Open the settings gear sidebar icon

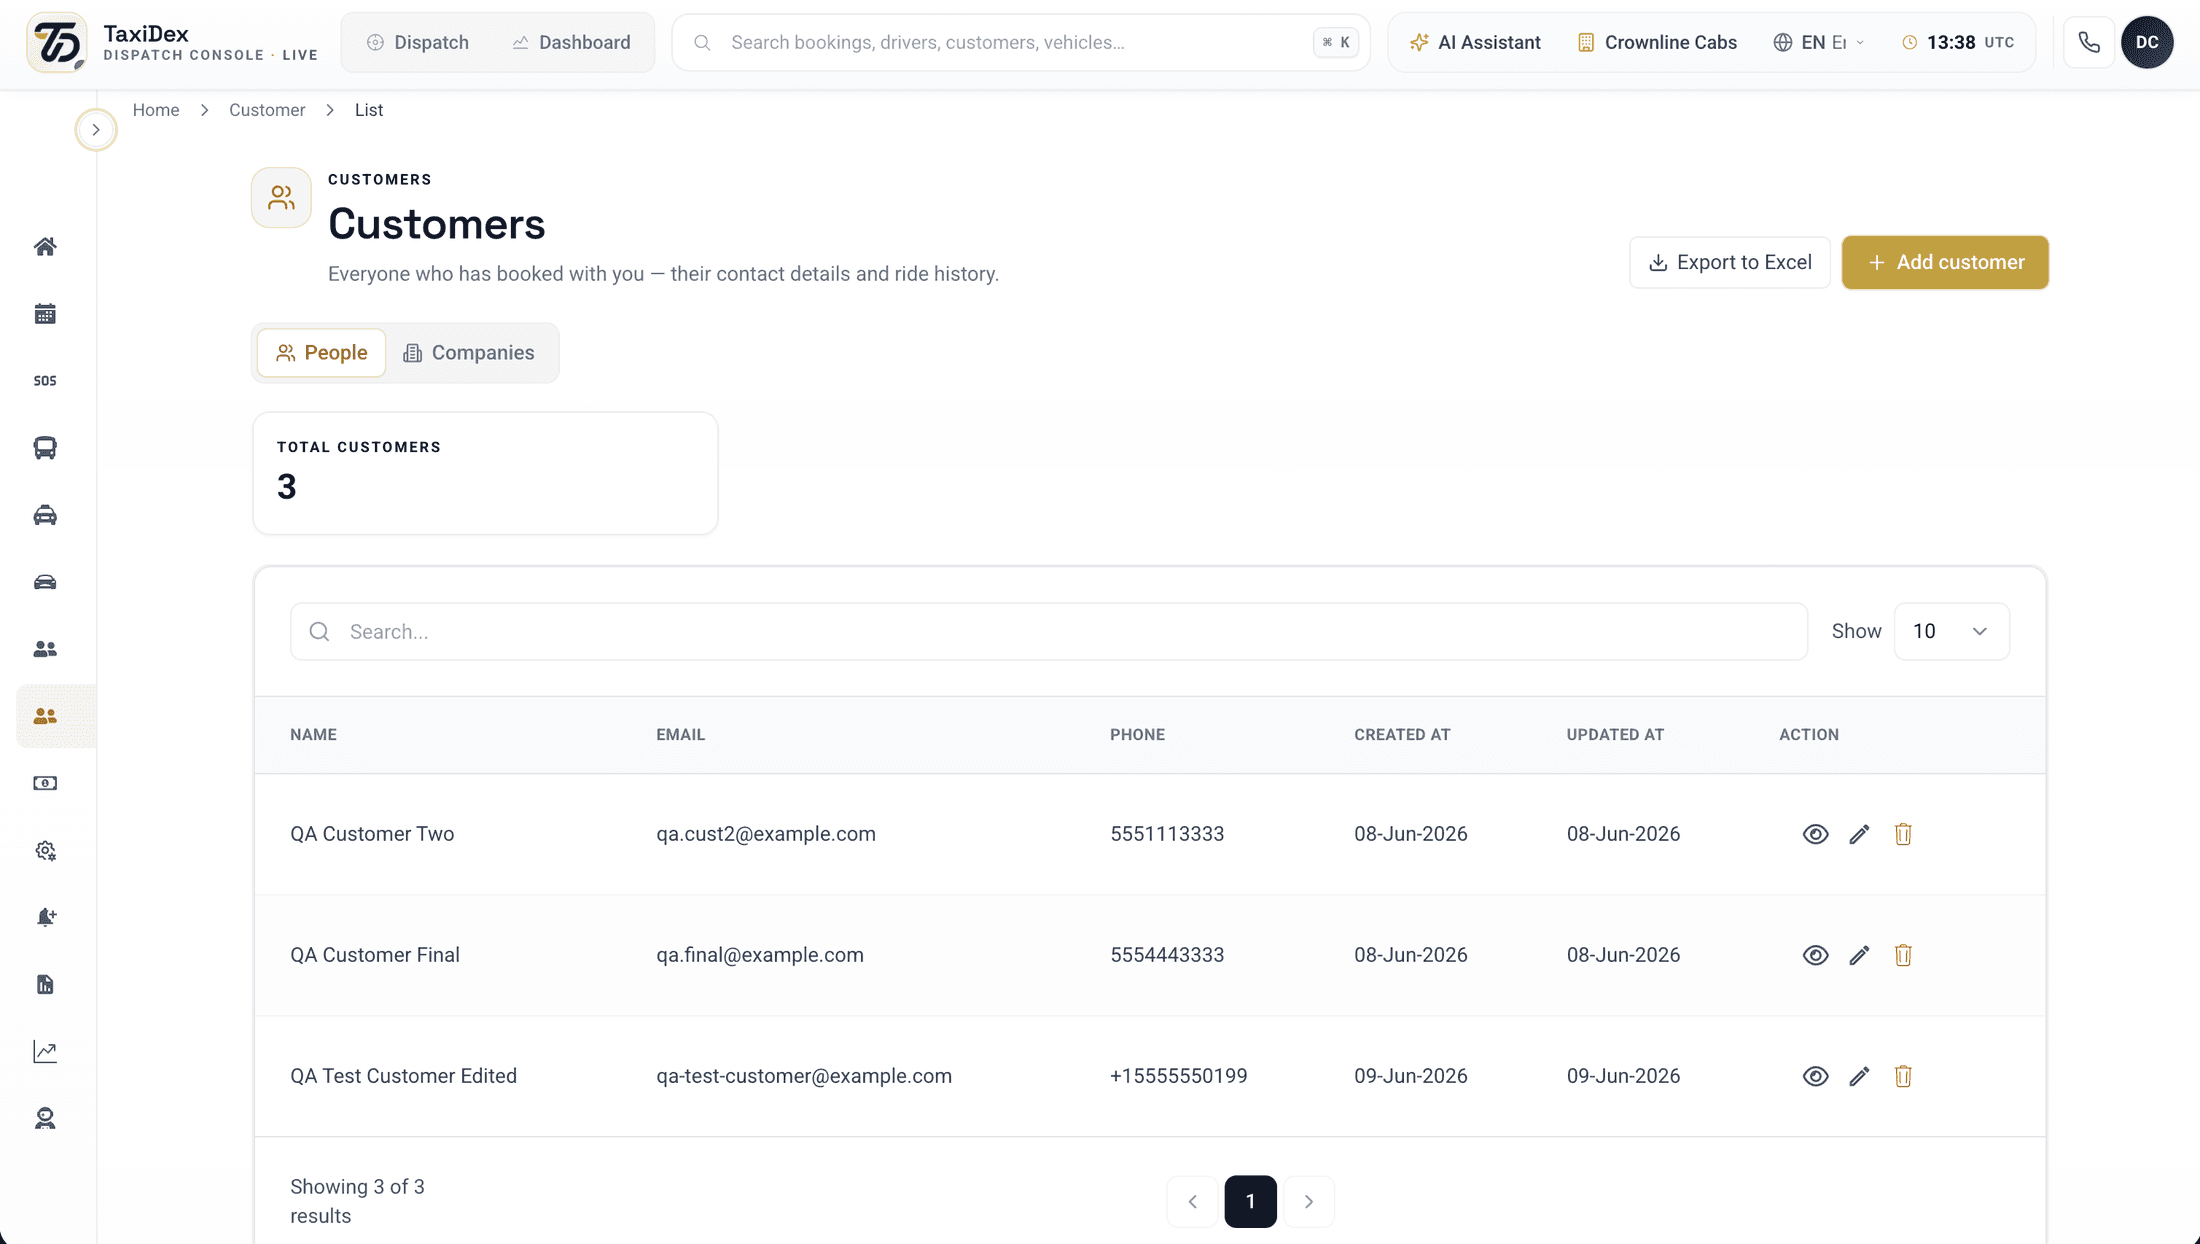point(45,850)
